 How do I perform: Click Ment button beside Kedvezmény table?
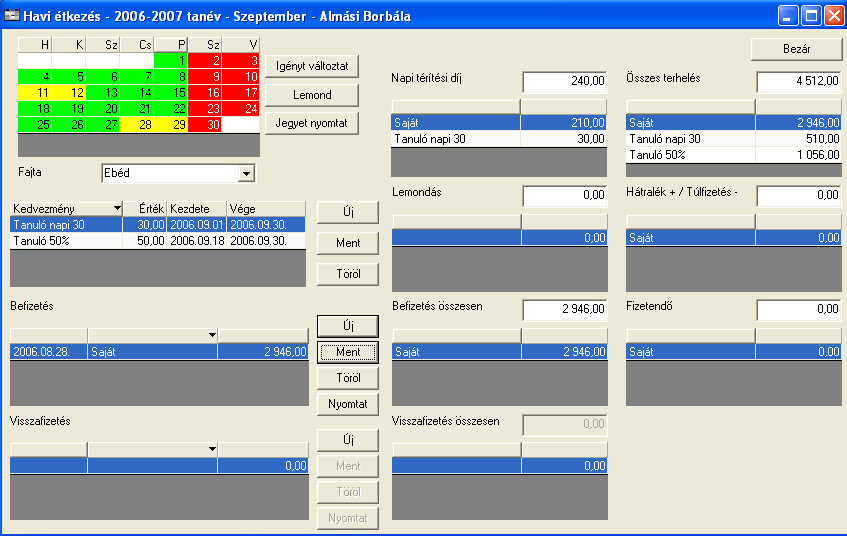tap(348, 243)
